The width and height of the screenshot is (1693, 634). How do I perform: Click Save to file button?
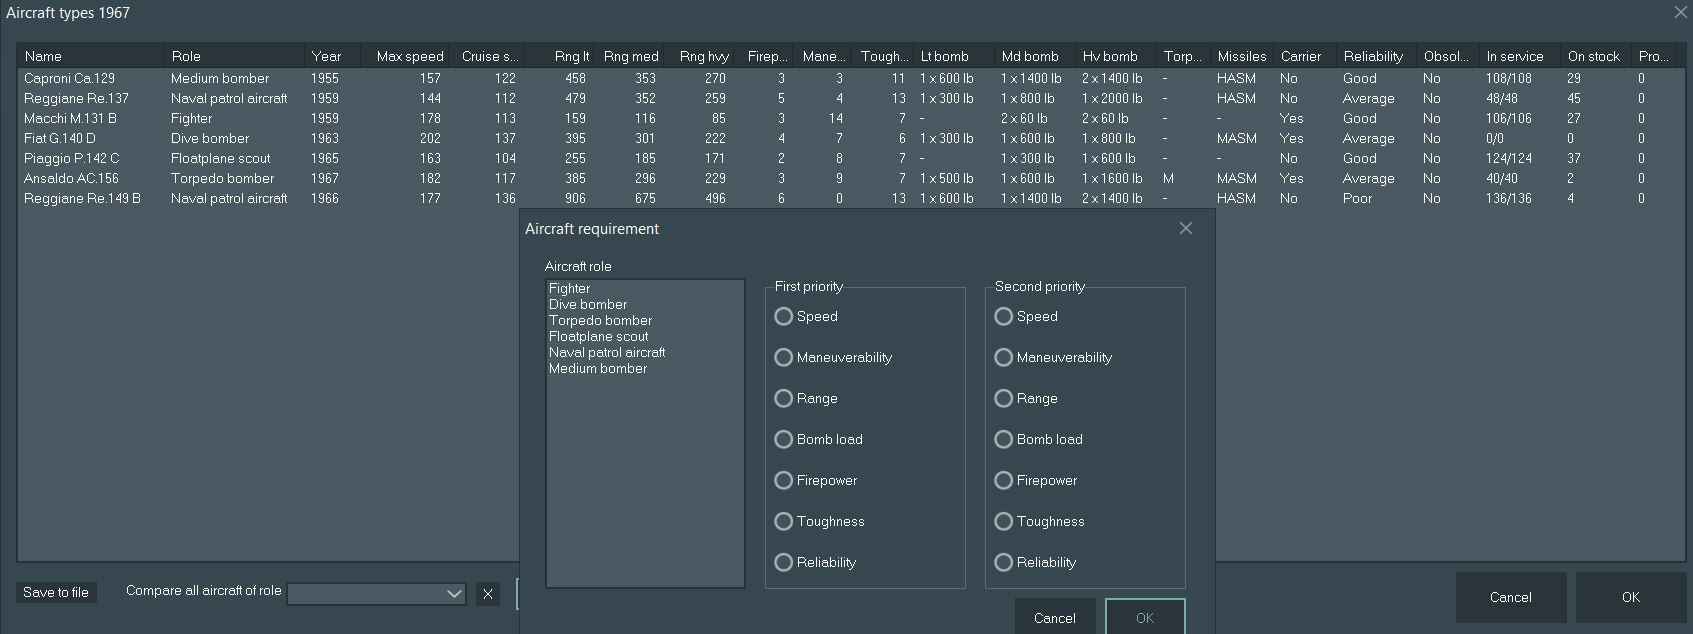(56, 592)
